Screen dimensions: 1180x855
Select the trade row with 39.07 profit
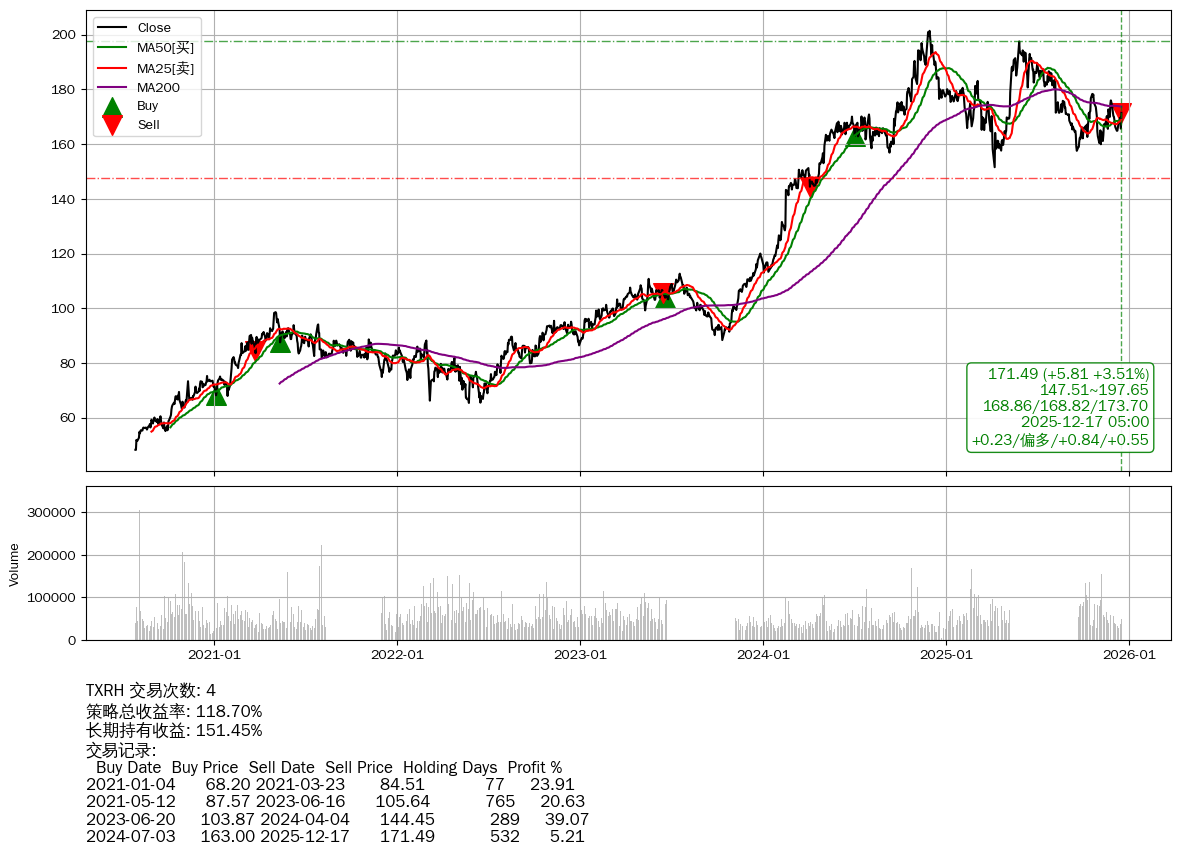pyautogui.click(x=336, y=819)
